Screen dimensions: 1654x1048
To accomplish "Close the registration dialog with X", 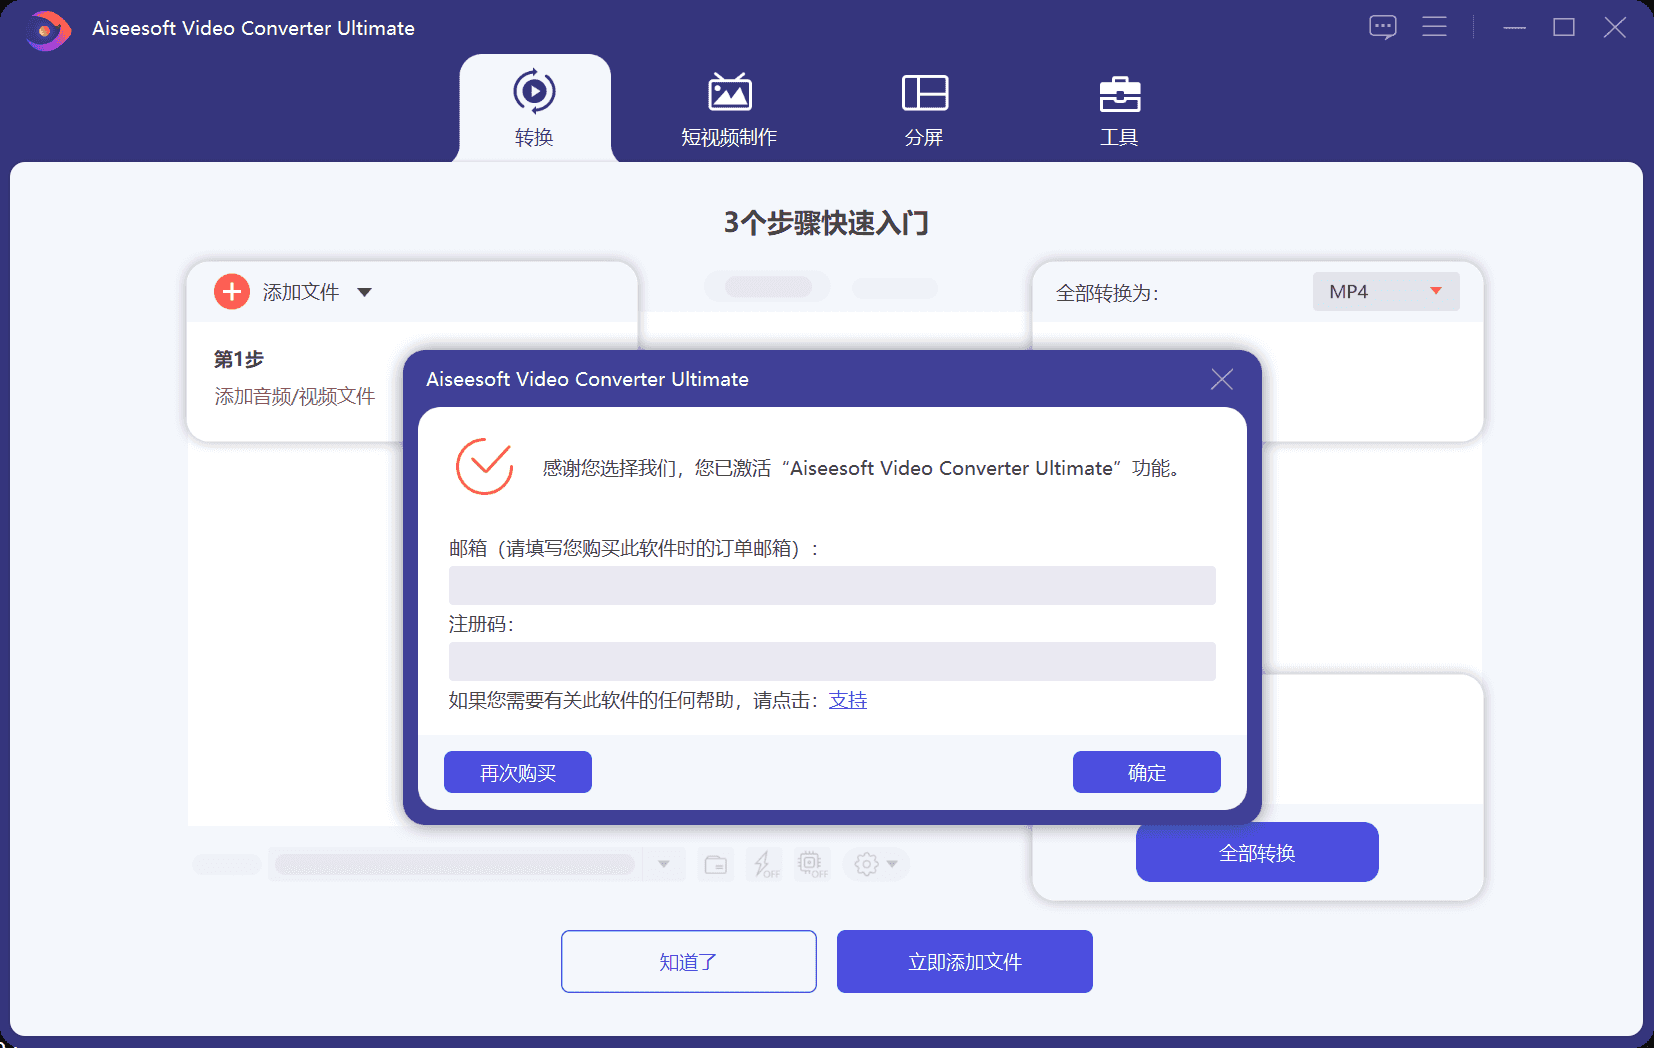I will click(x=1221, y=379).
